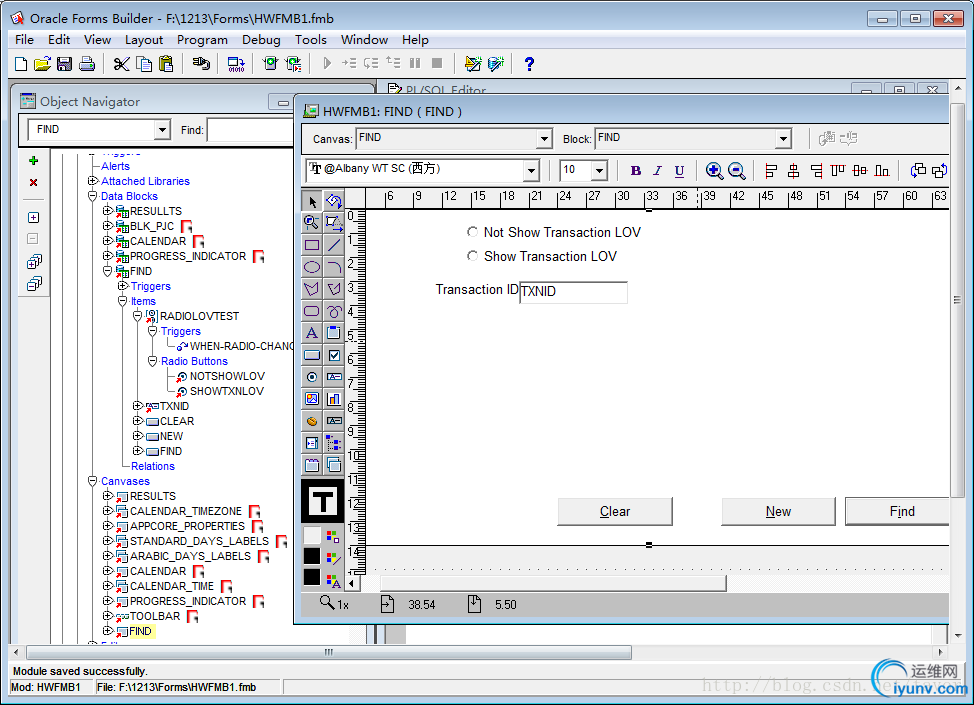Click the New button on the canvas
The height and width of the screenshot is (705, 974).
pos(778,511)
